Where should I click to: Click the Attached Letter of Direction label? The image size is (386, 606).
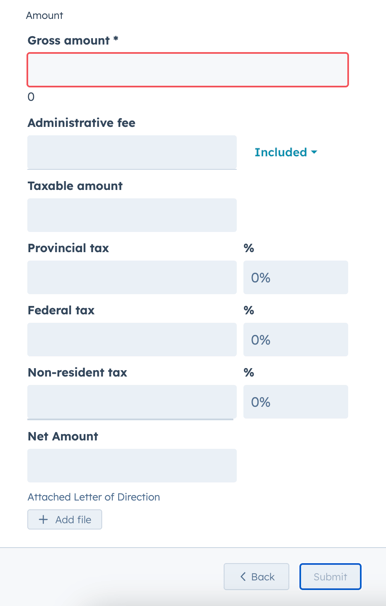(94, 497)
